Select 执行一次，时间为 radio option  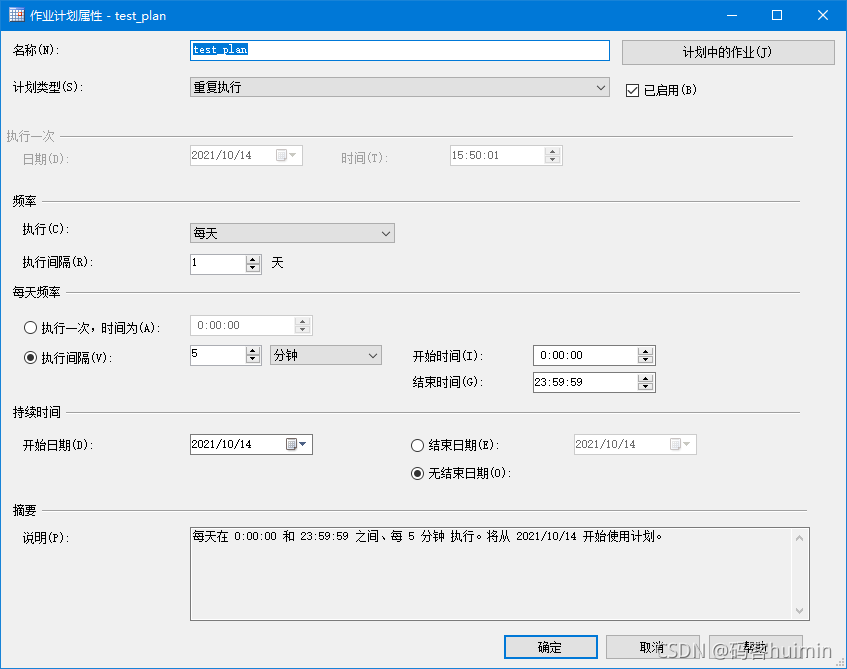coord(30,327)
